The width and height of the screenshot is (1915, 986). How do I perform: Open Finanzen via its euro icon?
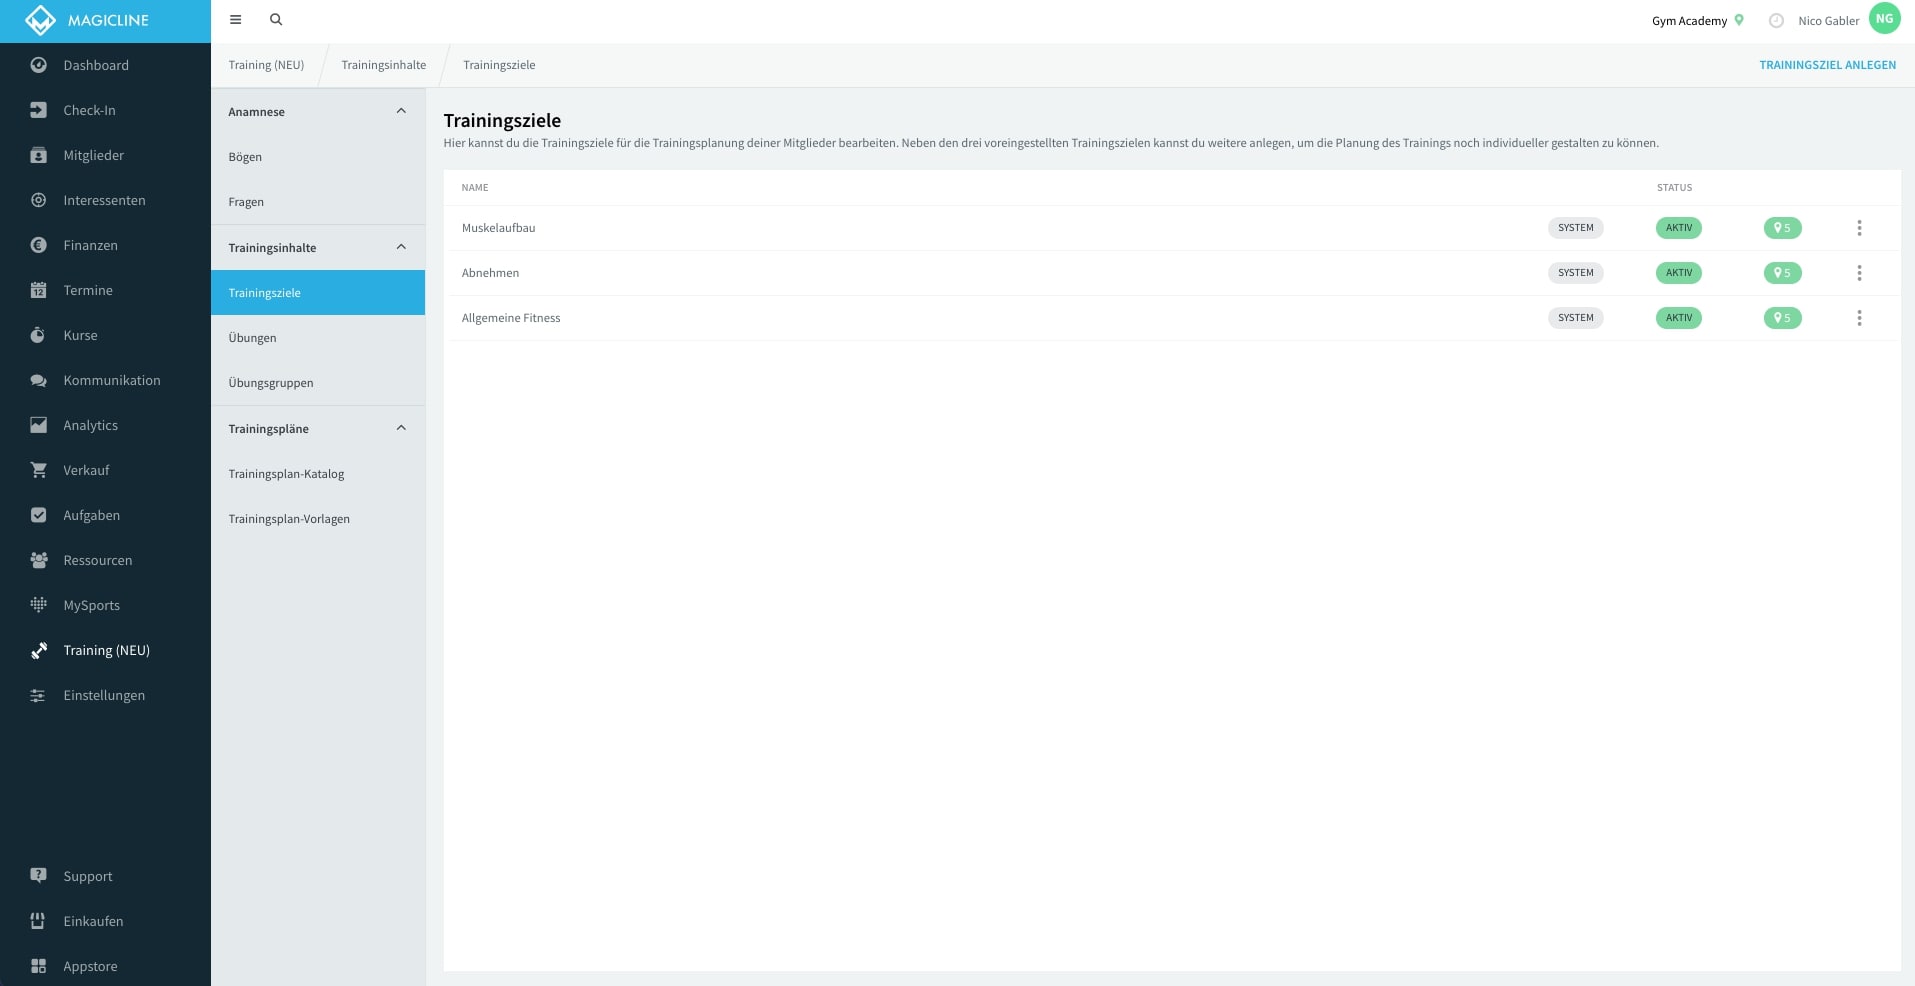pos(38,245)
